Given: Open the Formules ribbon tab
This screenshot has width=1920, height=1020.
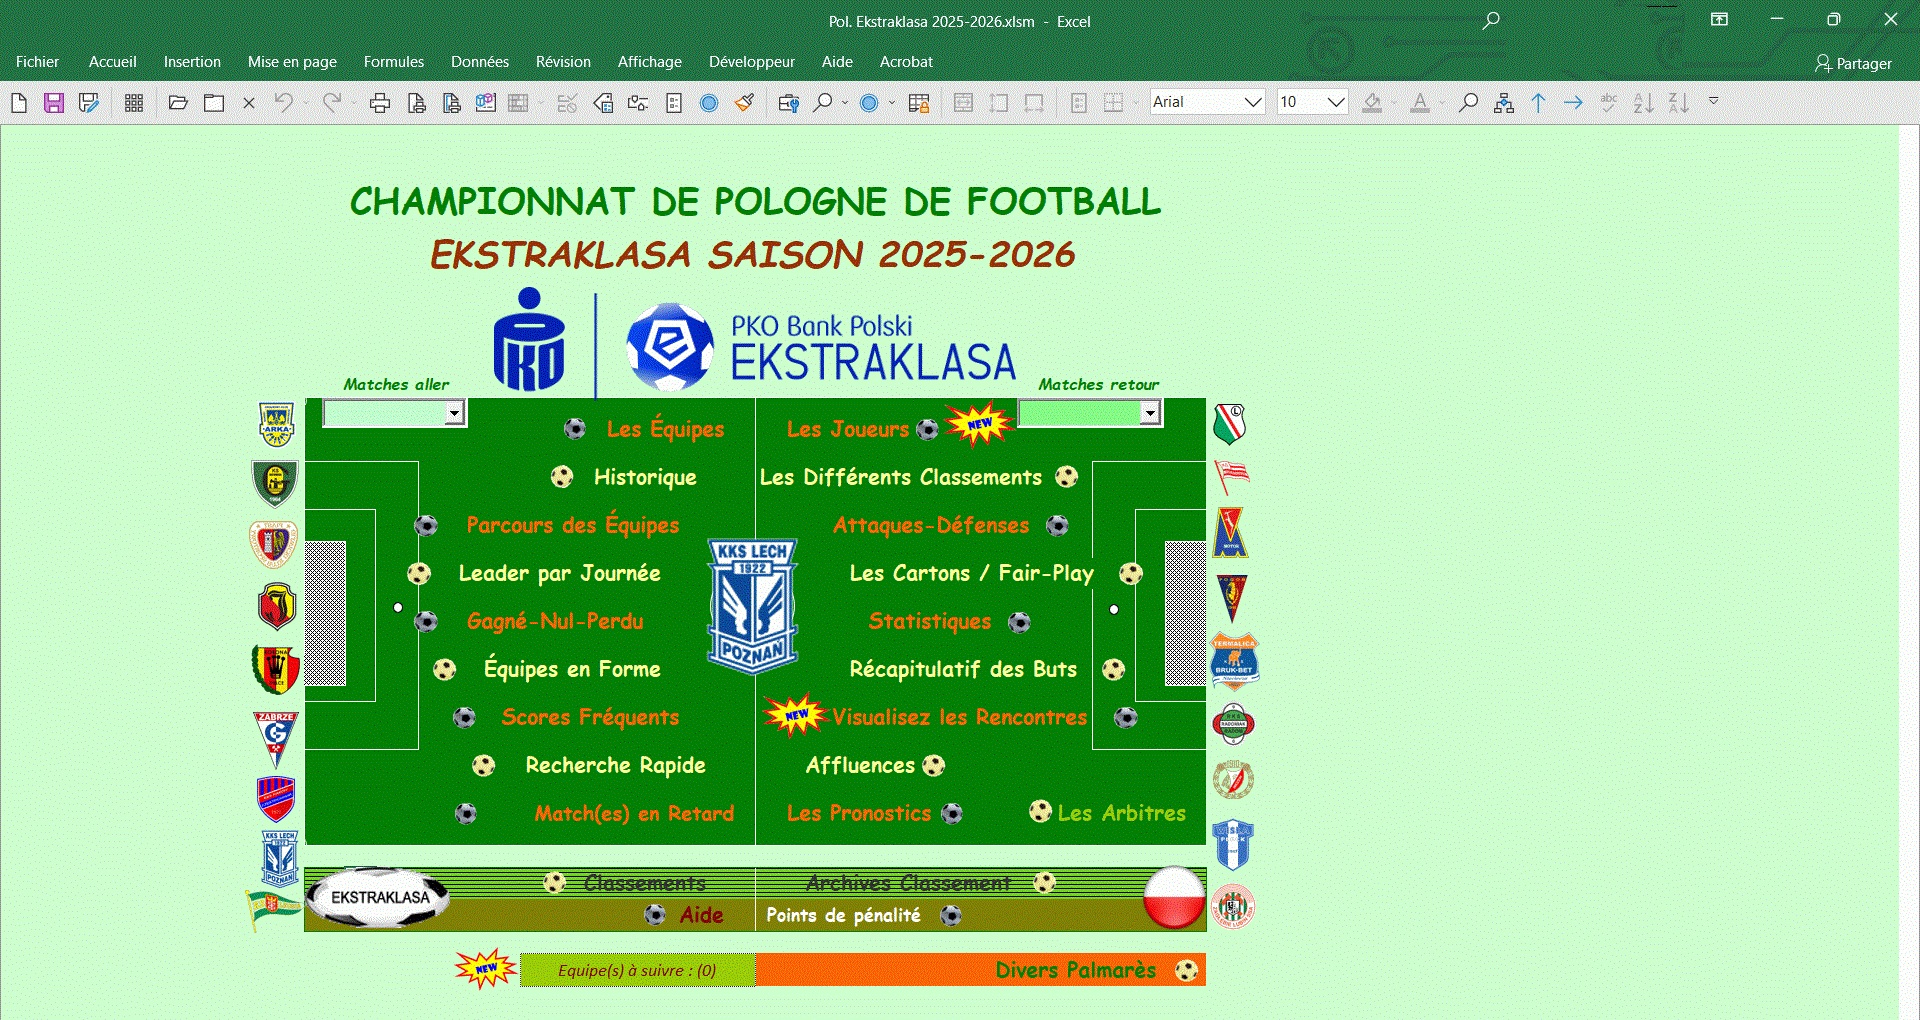Looking at the screenshot, I should (x=393, y=62).
